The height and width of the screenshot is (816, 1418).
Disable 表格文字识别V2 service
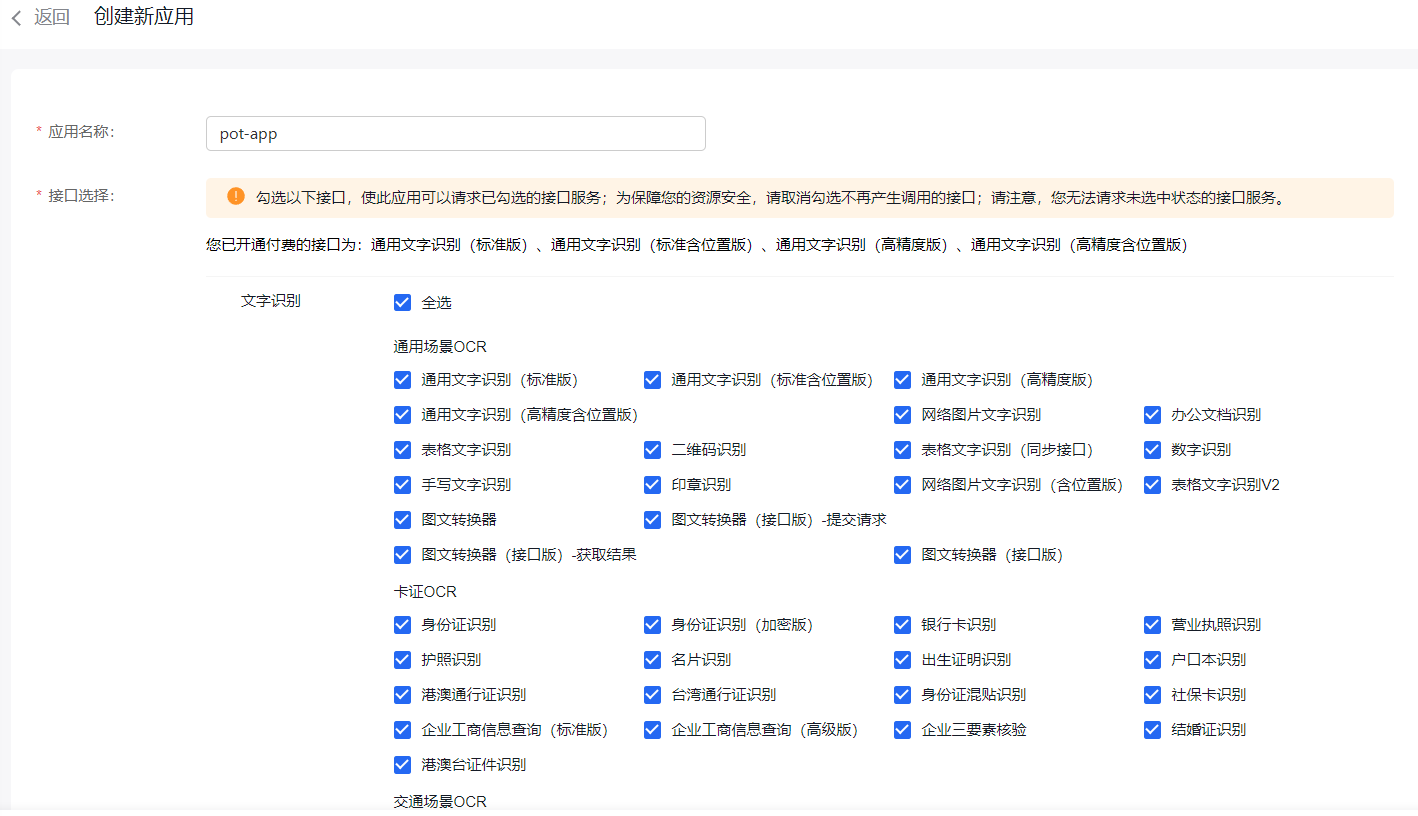pos(1152,484)
